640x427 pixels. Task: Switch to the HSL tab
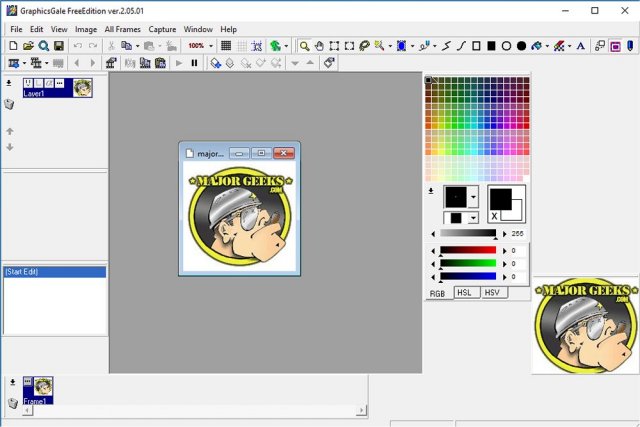click(x=465, y=293)
